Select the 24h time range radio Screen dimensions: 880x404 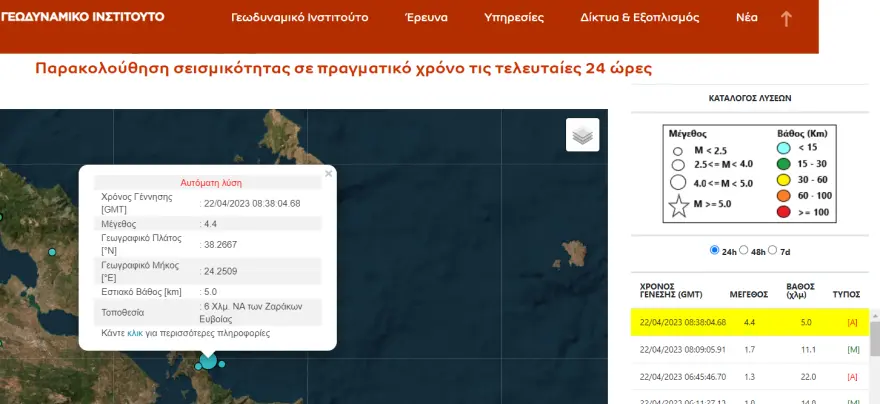714,249
